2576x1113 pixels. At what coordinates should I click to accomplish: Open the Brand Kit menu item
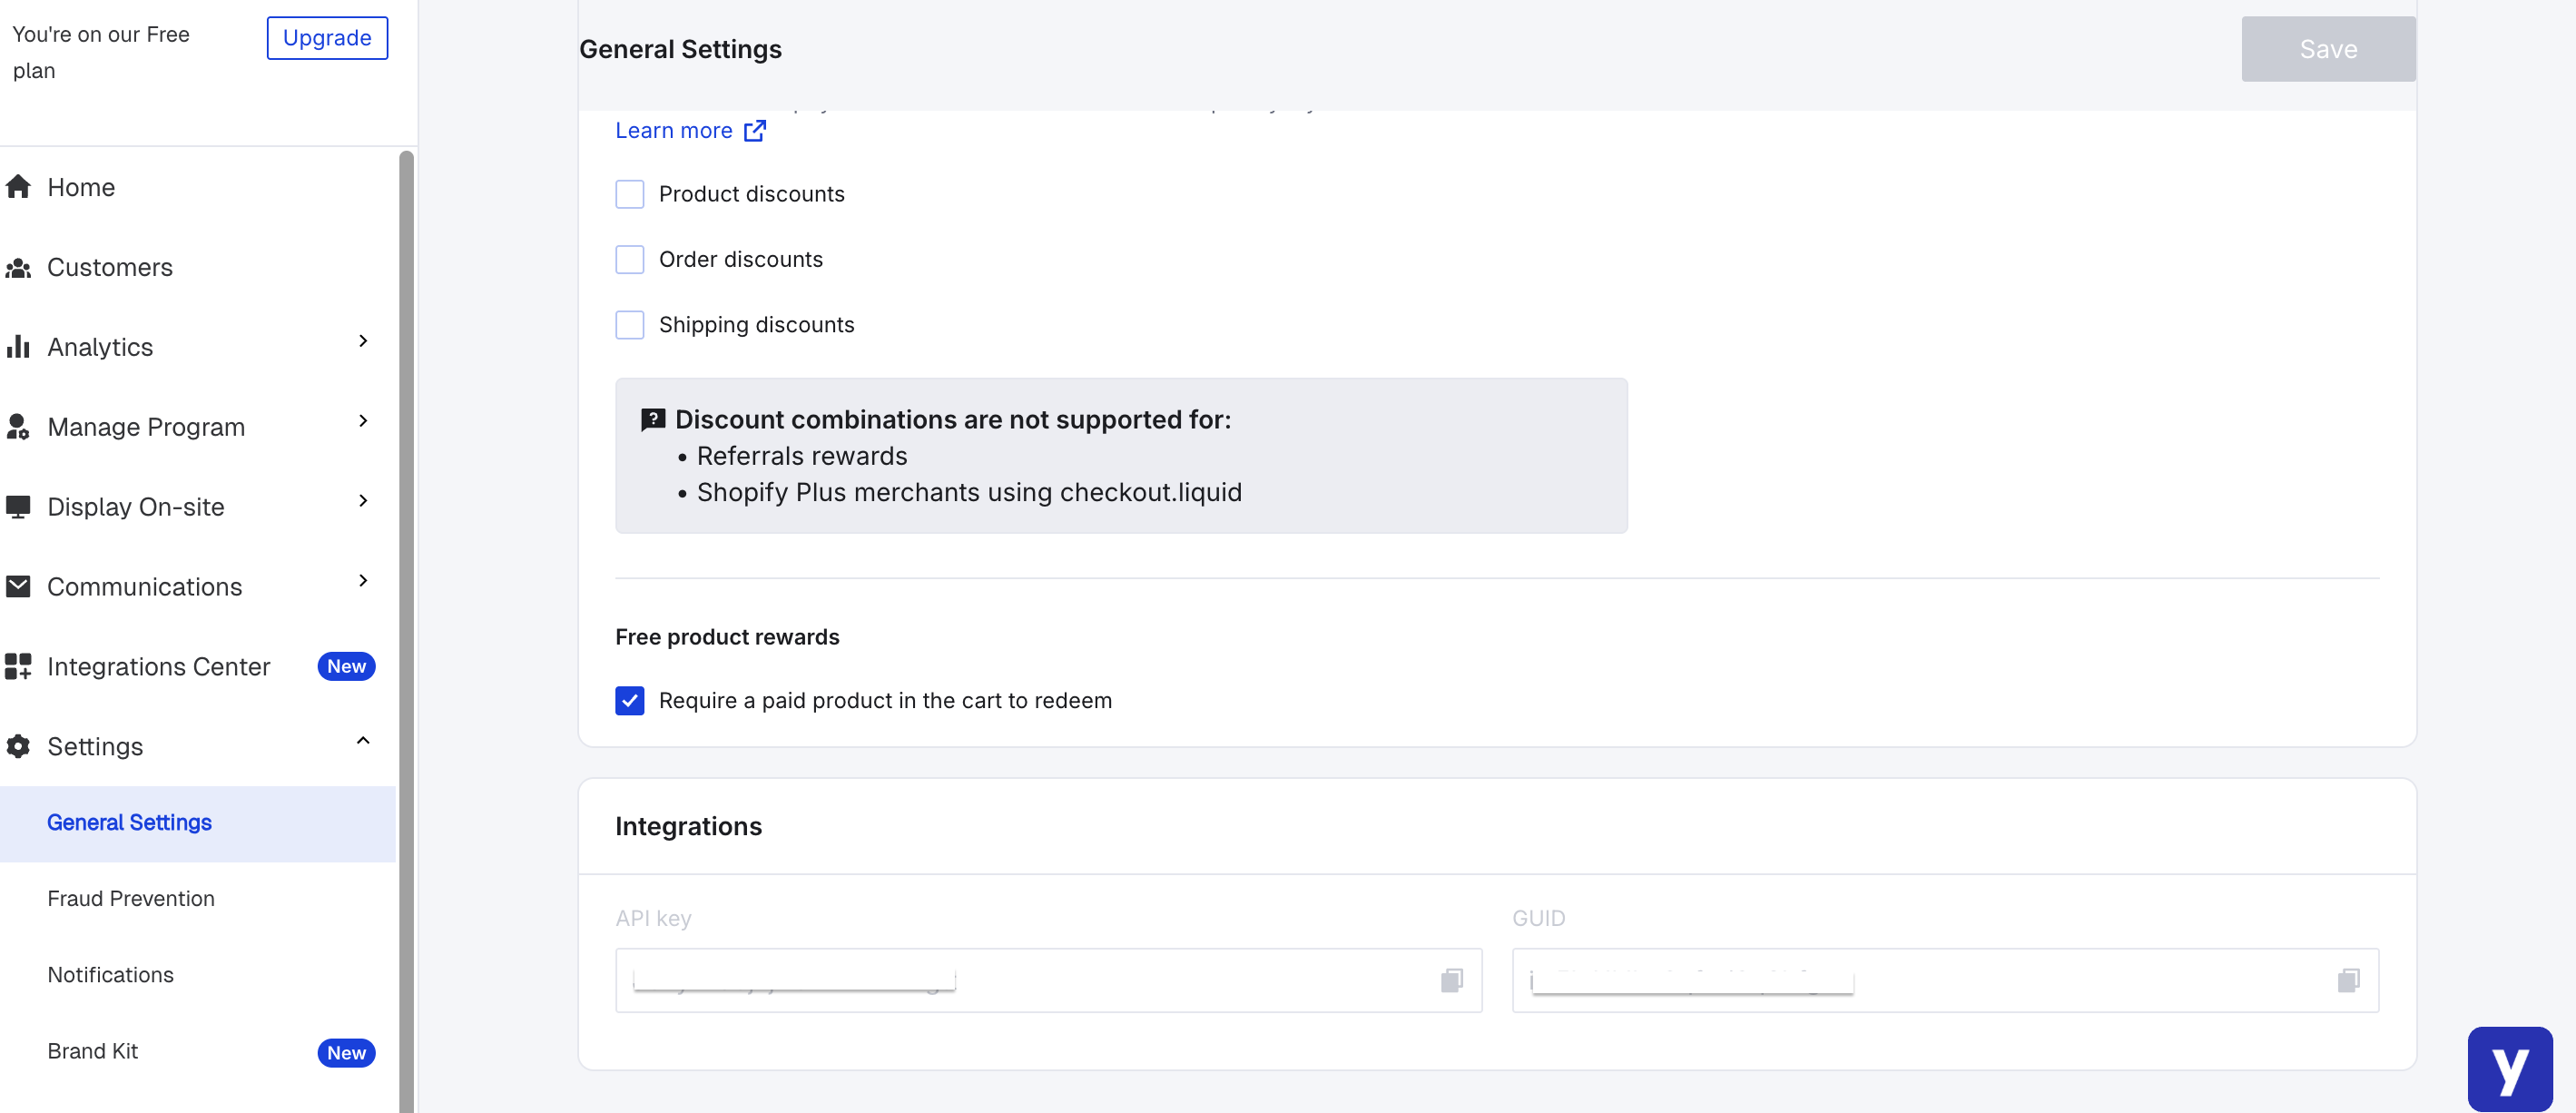coord(93,1051)
